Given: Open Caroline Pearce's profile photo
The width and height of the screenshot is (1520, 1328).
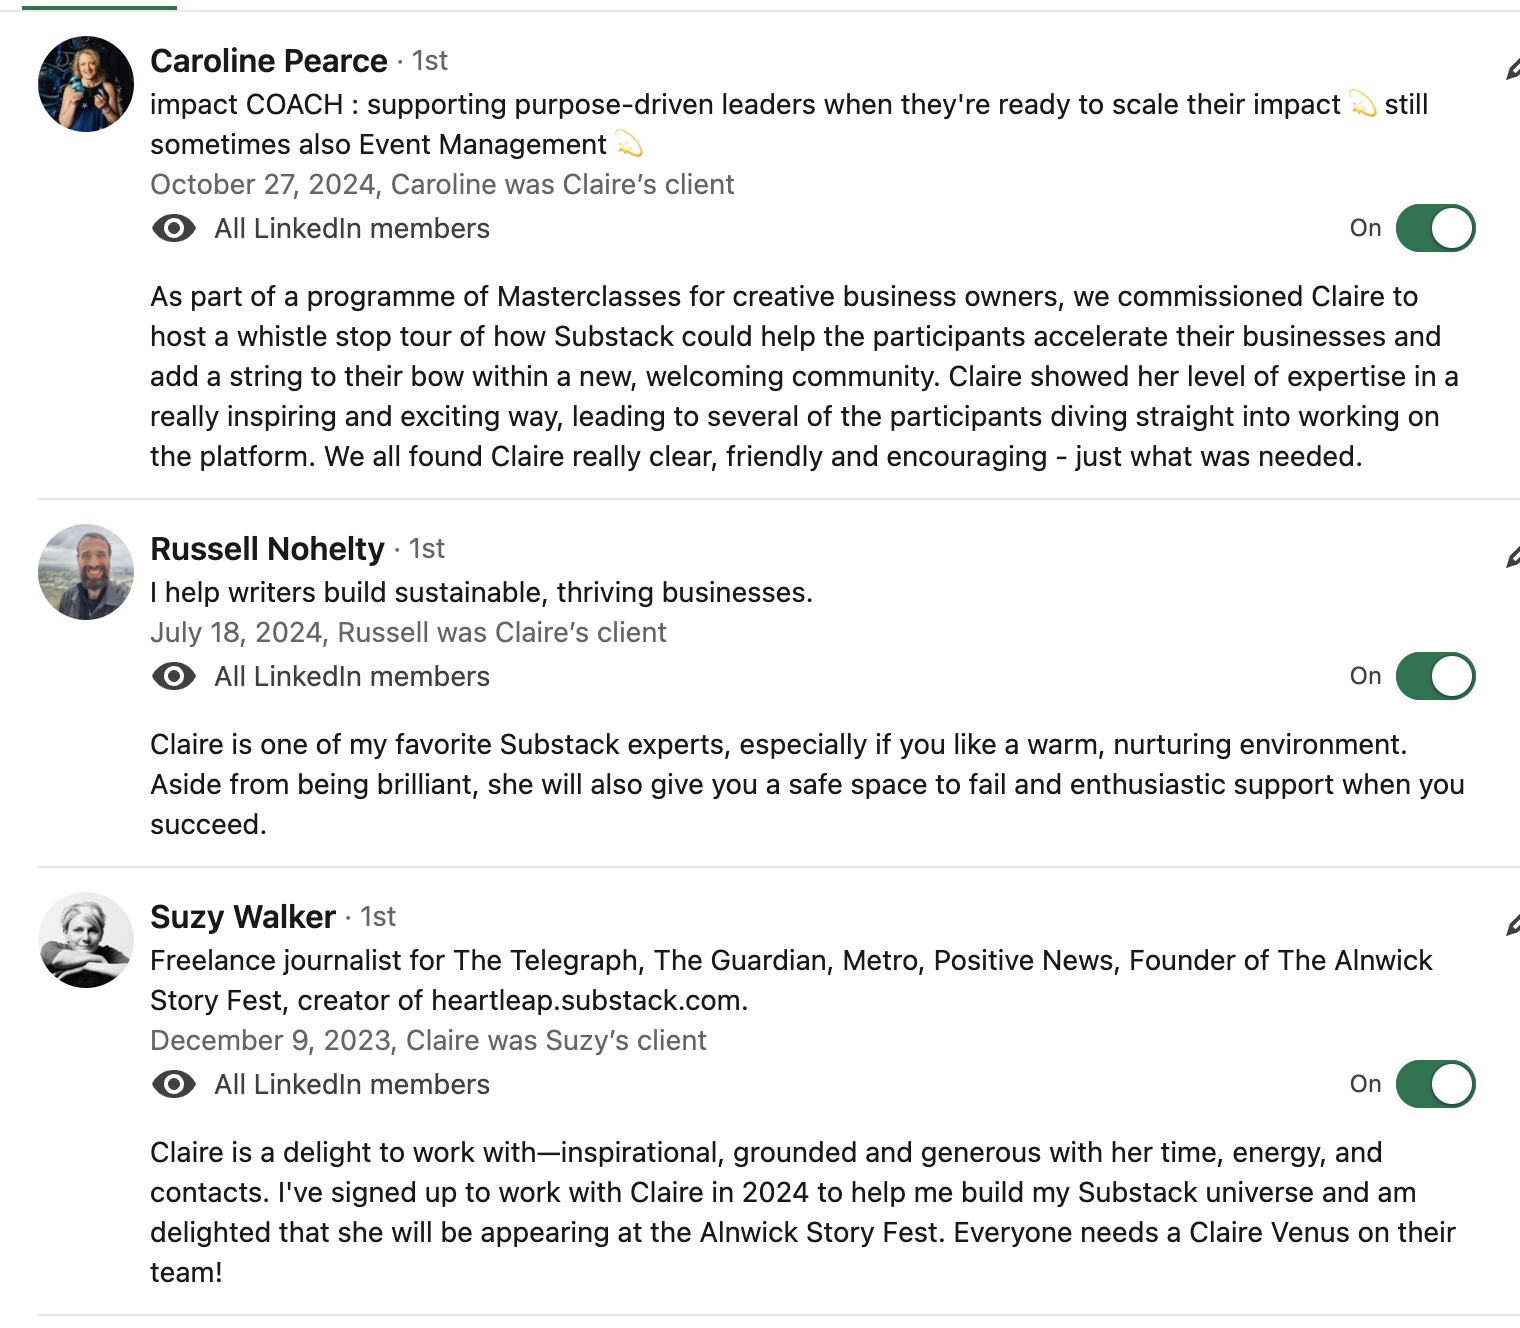Looking at the screenshot, I should point(86,84).
